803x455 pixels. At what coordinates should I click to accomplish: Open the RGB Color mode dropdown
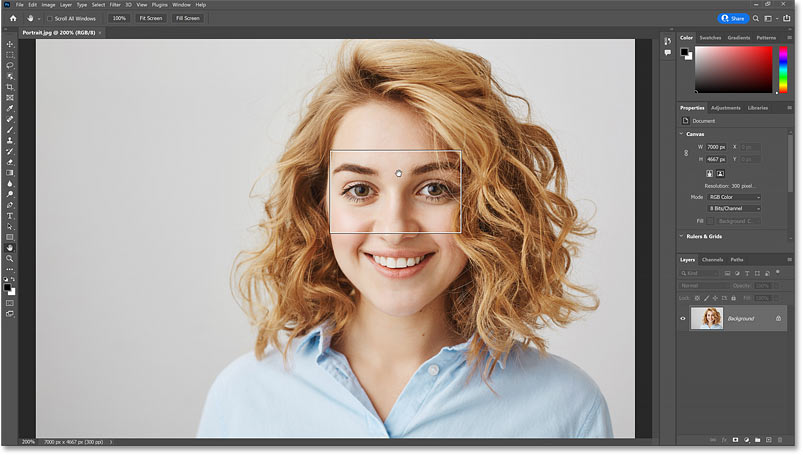734,197
